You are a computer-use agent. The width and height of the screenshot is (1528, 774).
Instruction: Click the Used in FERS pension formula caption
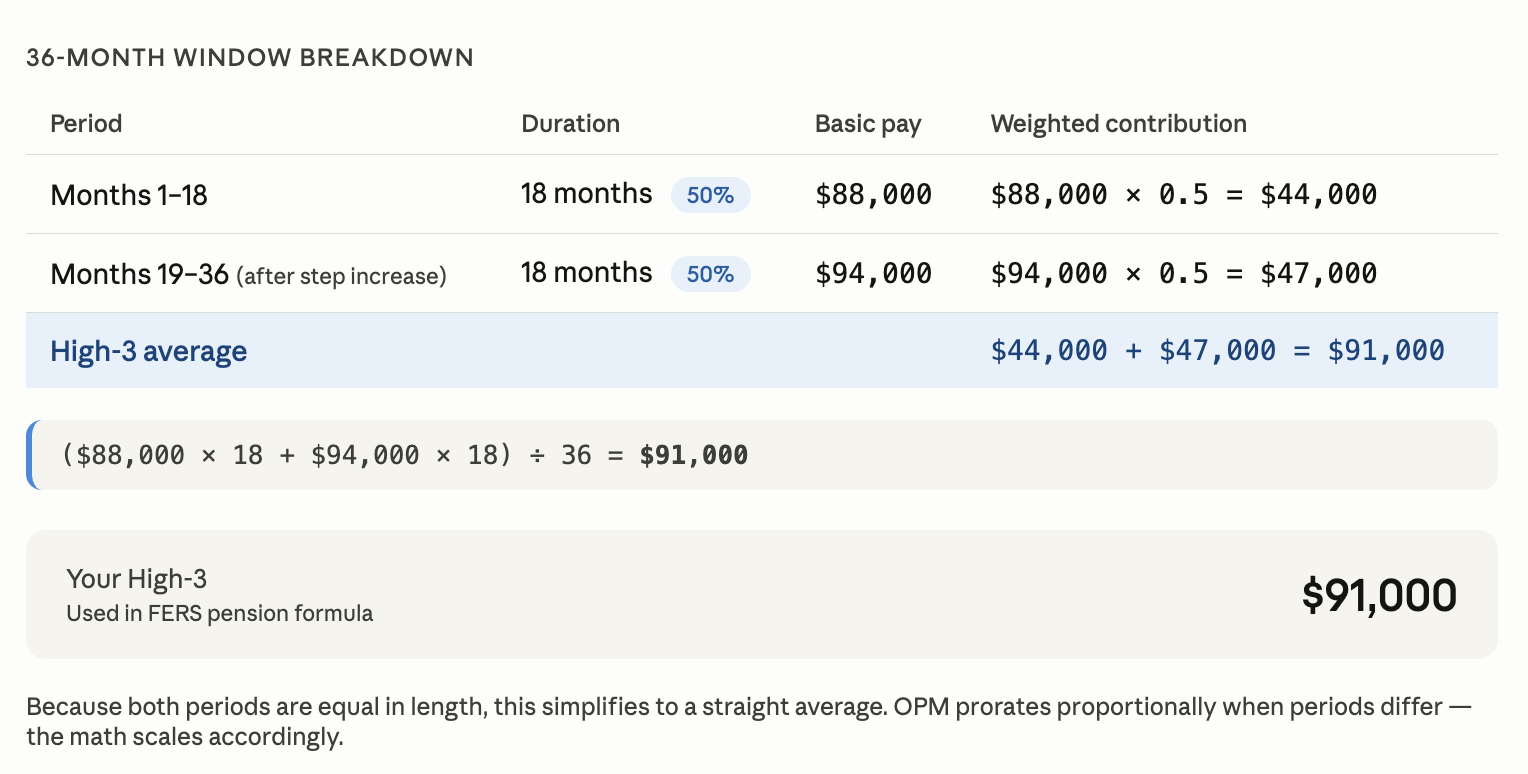pyautogui.click(x=219, y=613)
